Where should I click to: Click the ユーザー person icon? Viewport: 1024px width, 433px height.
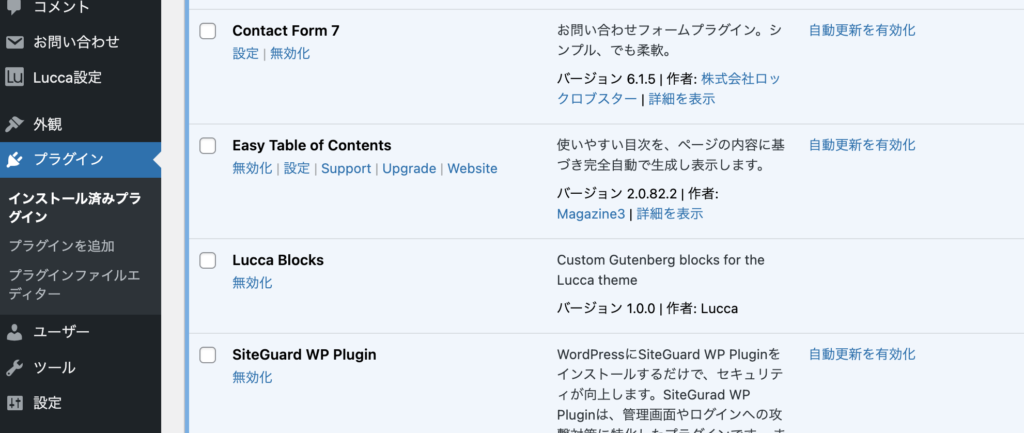pos(15,332)
